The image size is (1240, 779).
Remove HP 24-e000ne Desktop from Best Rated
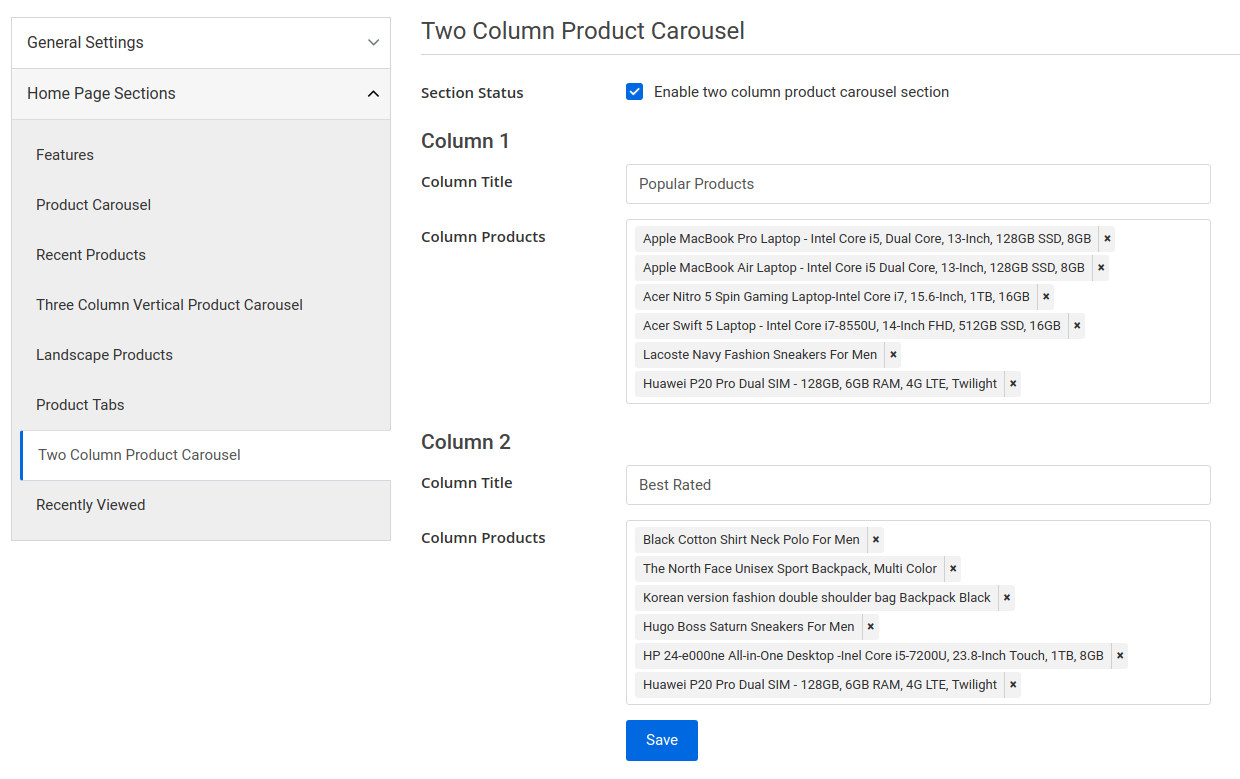click(1119, 655)
